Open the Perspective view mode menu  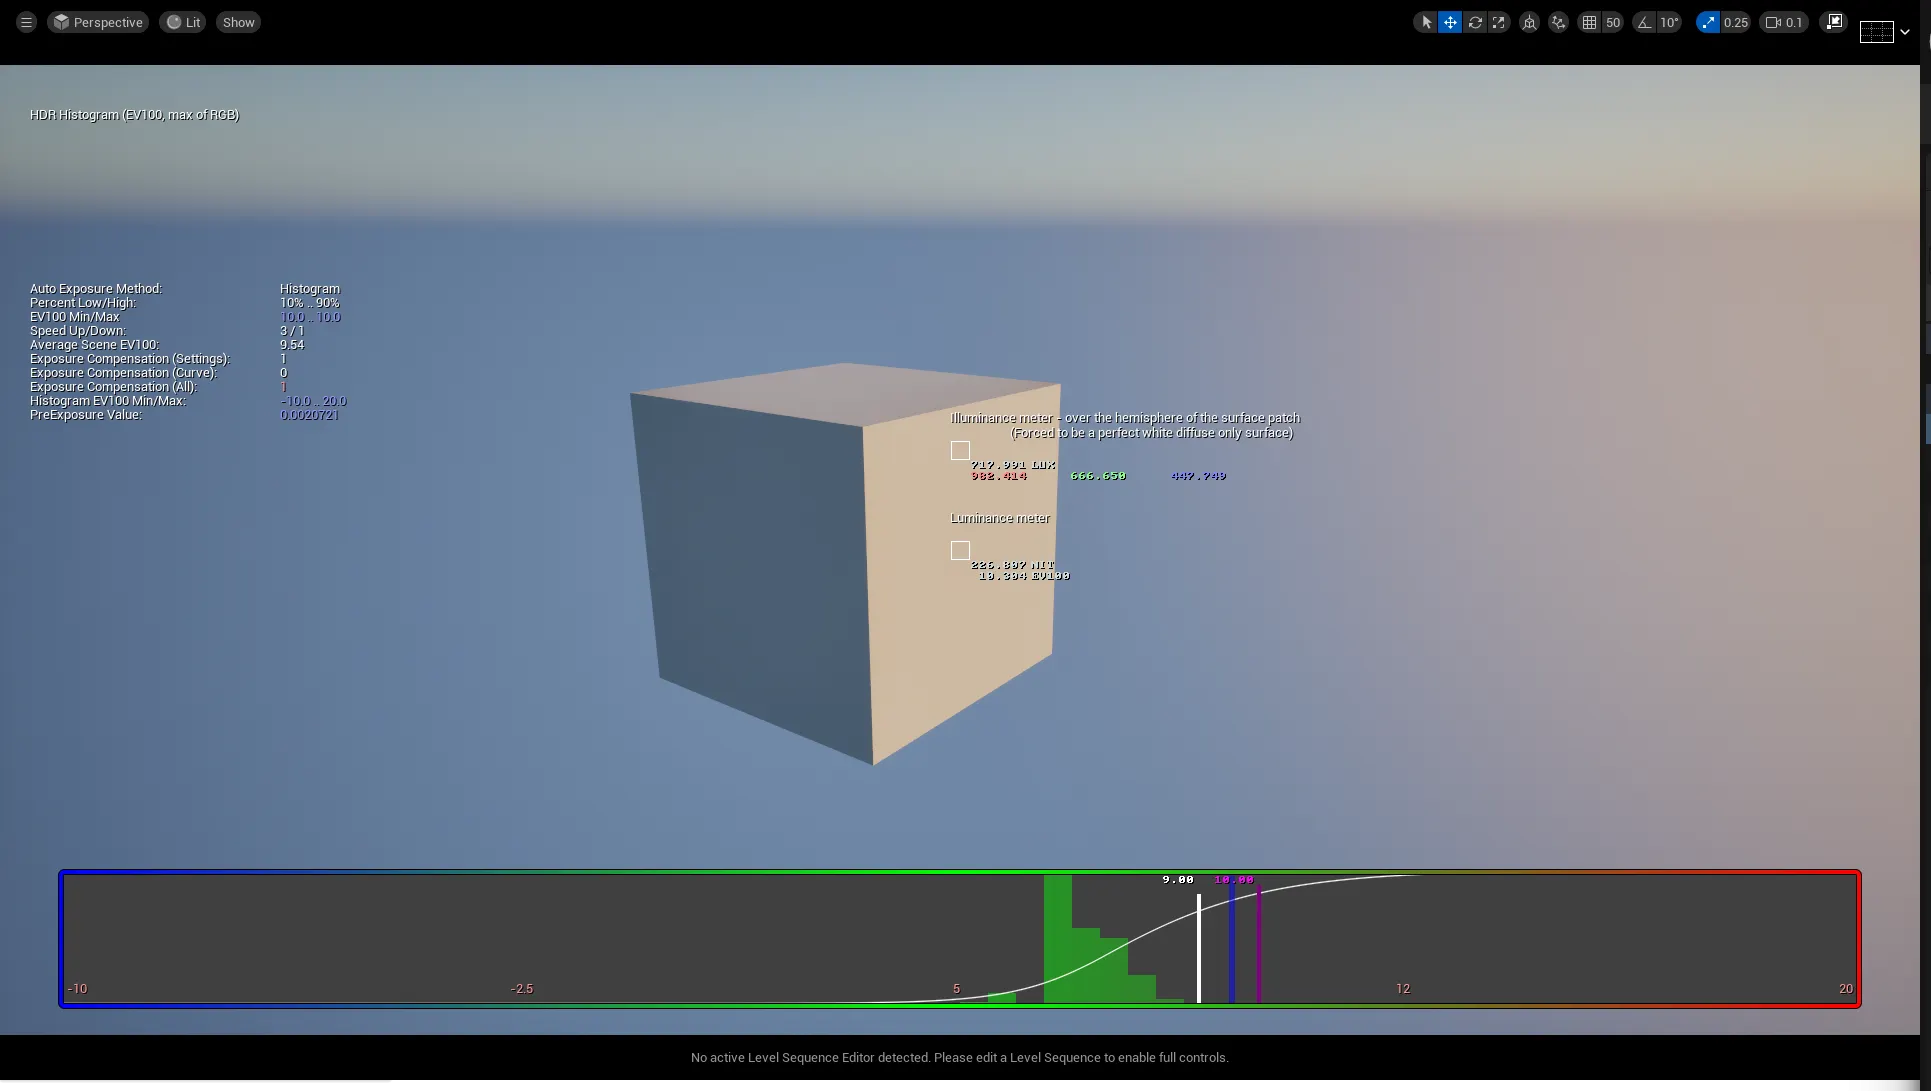pyautogui.click(x=98, y=22)
